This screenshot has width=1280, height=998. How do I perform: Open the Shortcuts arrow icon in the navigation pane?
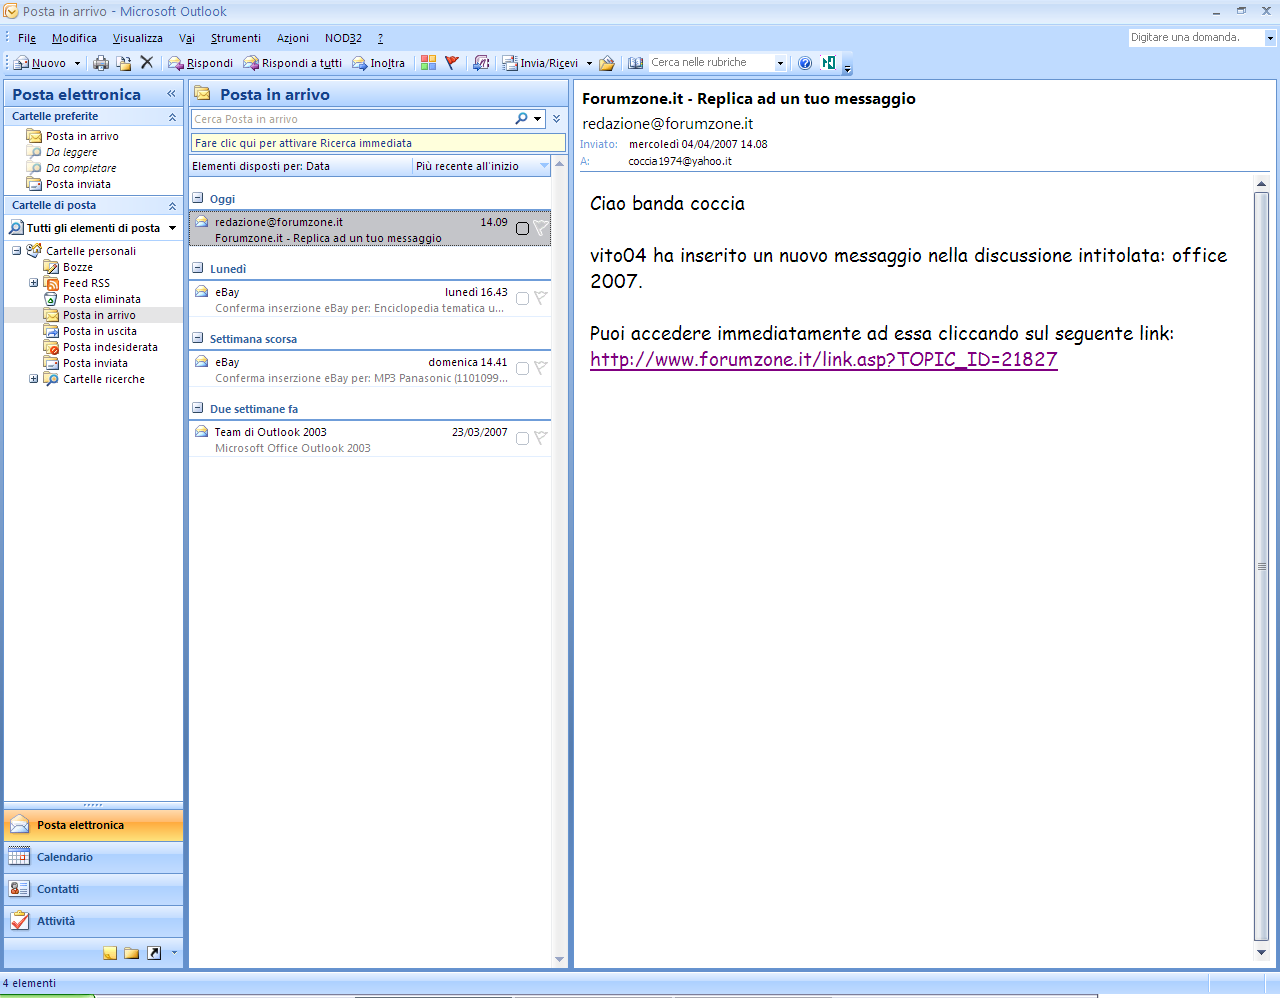click(x=154, y=953)
